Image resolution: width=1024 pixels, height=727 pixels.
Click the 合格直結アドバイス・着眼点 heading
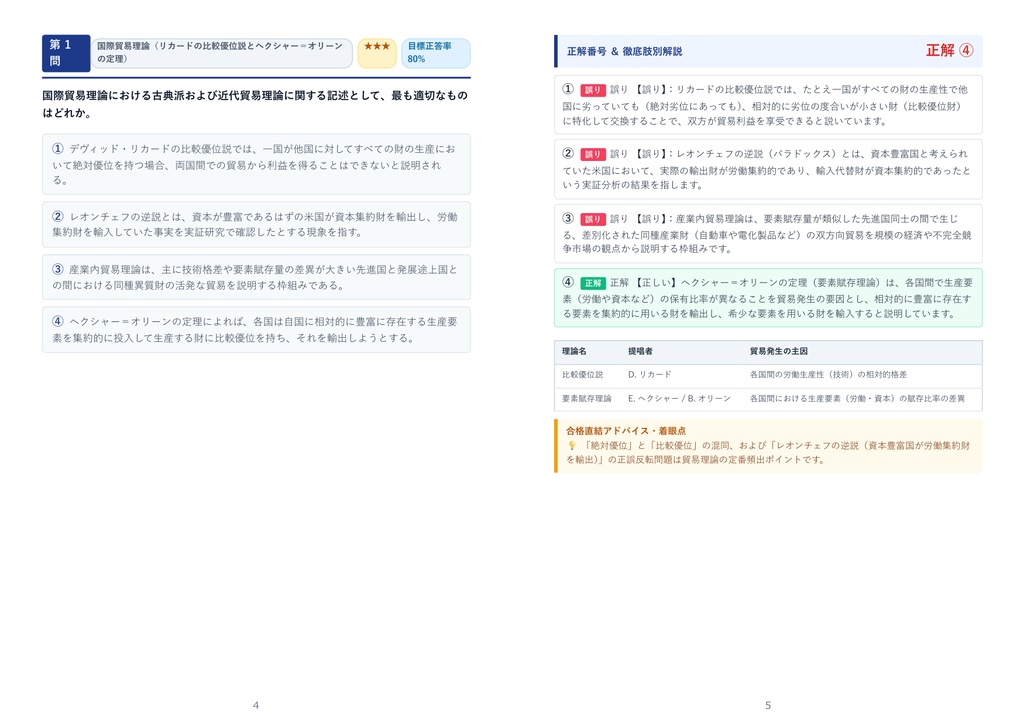click(x=626, y=431)
